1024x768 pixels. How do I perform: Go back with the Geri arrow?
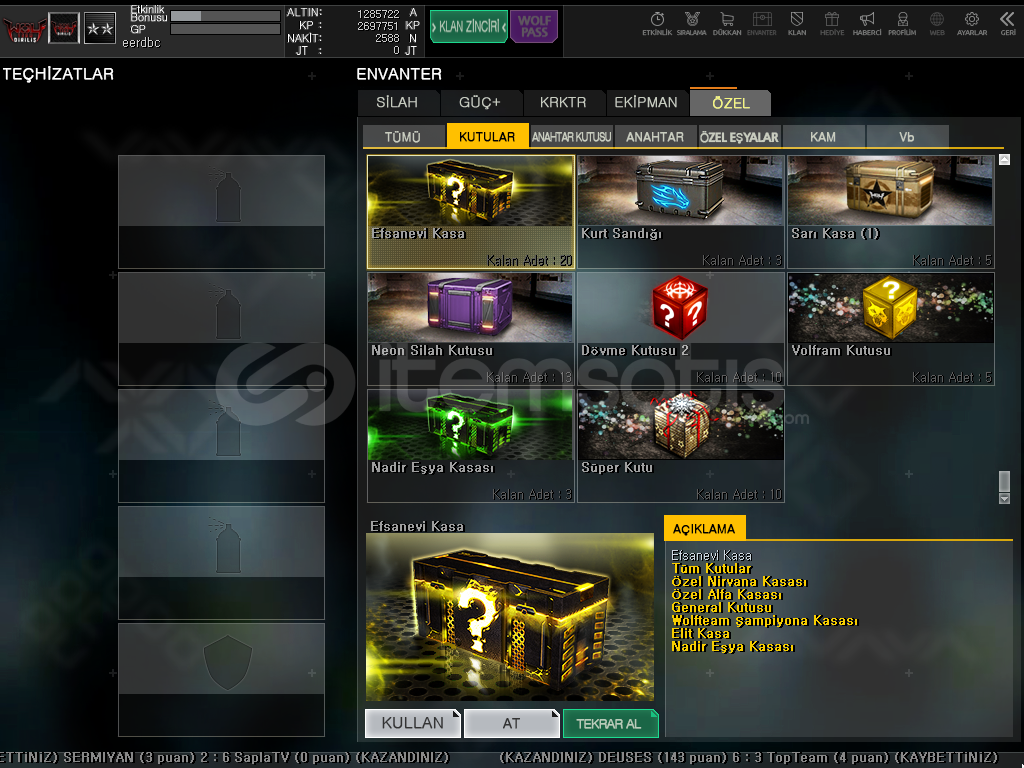1008,24
